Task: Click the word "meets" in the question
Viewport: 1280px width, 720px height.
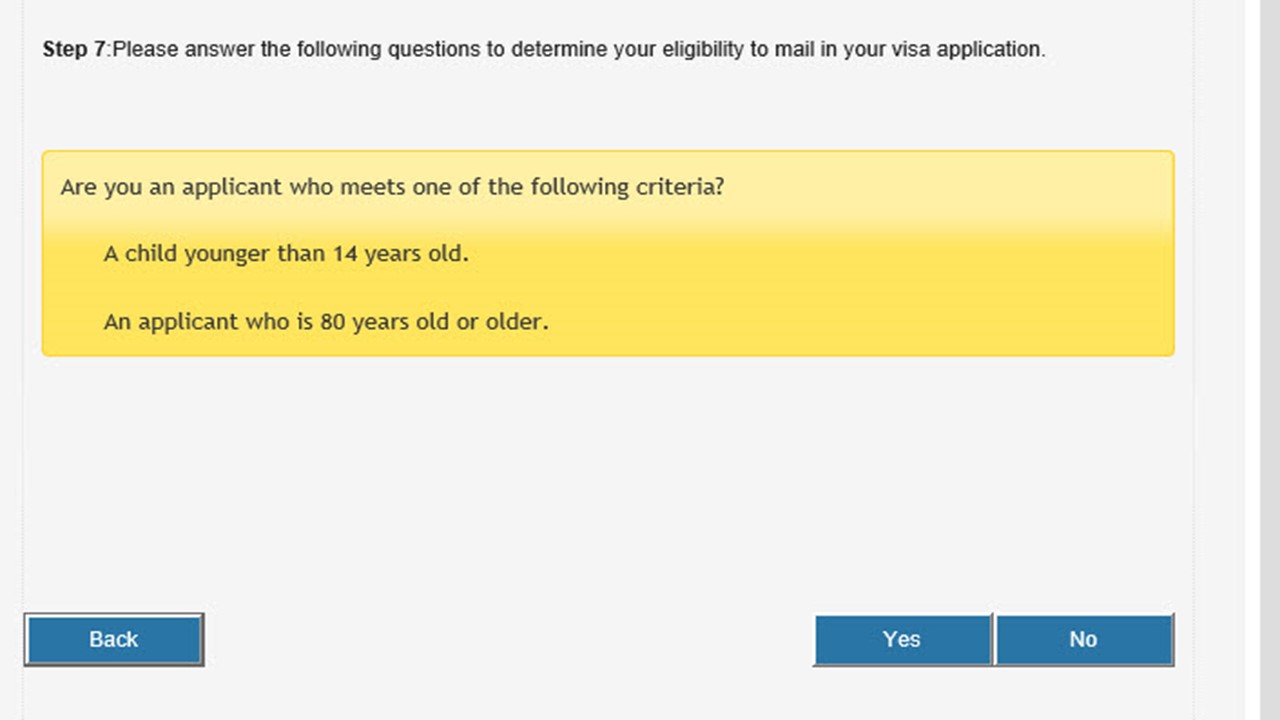Action: [x=373, y=187]
